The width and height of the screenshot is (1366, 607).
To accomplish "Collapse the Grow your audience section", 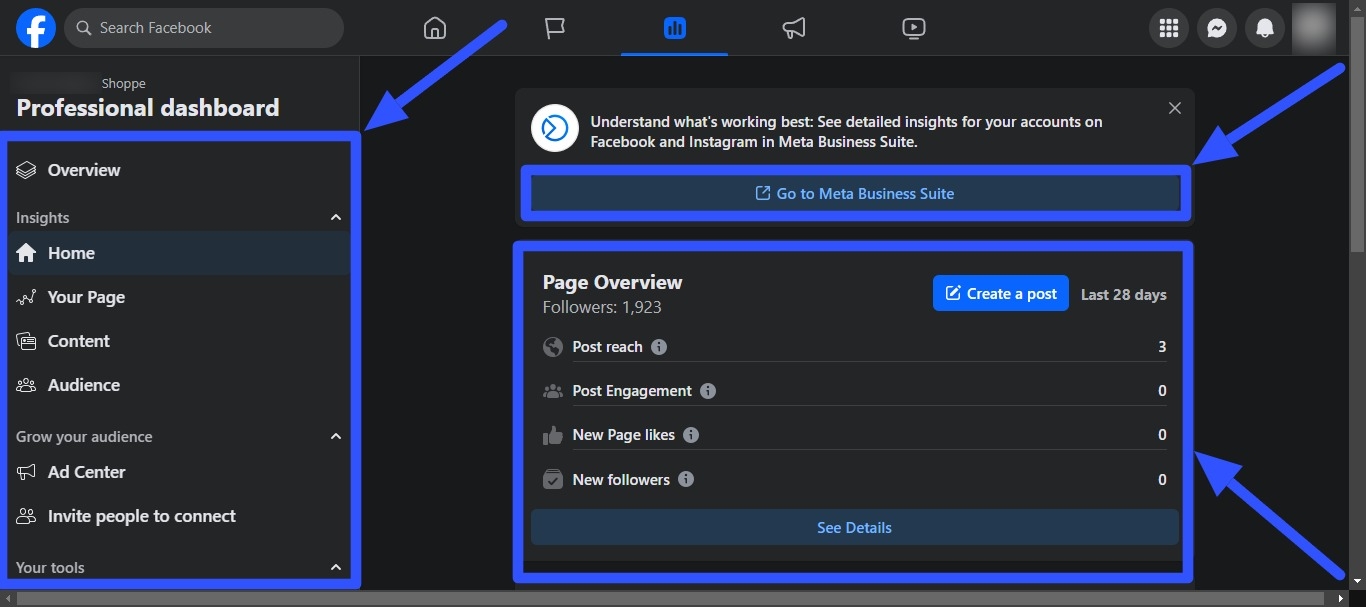I will coord(336,436).
